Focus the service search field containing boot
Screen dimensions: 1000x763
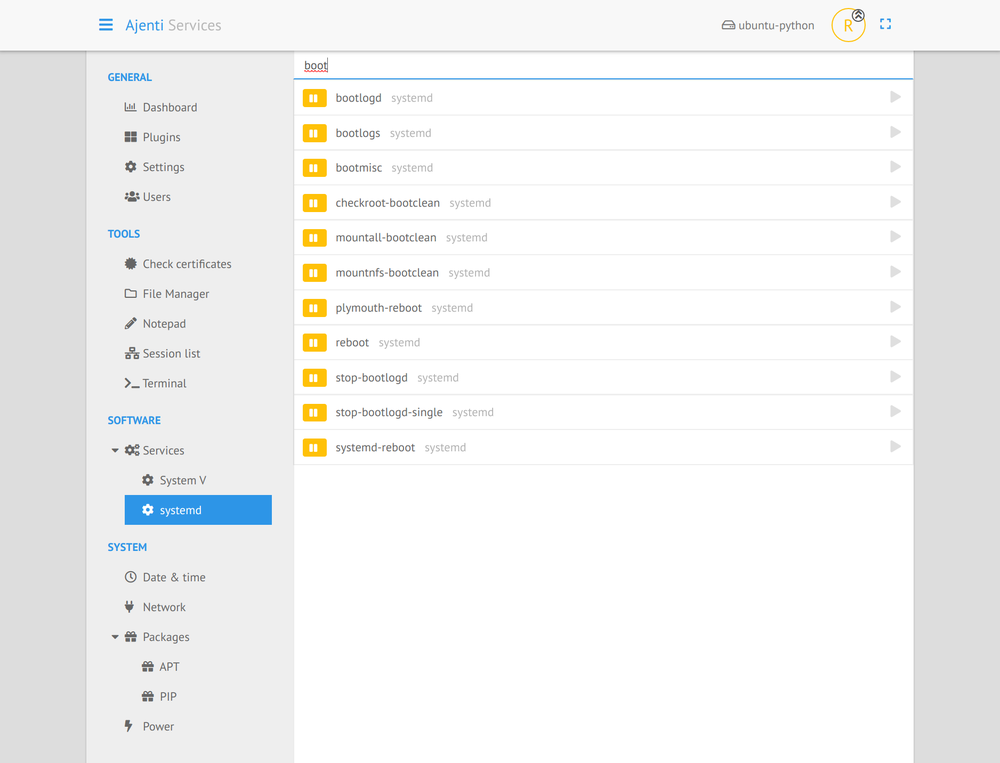(603, 65)
